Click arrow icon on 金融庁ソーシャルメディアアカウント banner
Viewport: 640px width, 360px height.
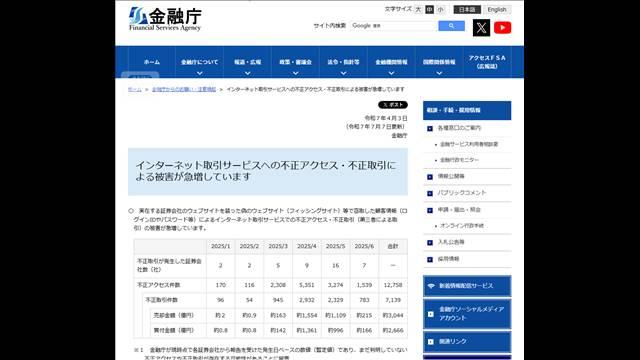point(431,314)
